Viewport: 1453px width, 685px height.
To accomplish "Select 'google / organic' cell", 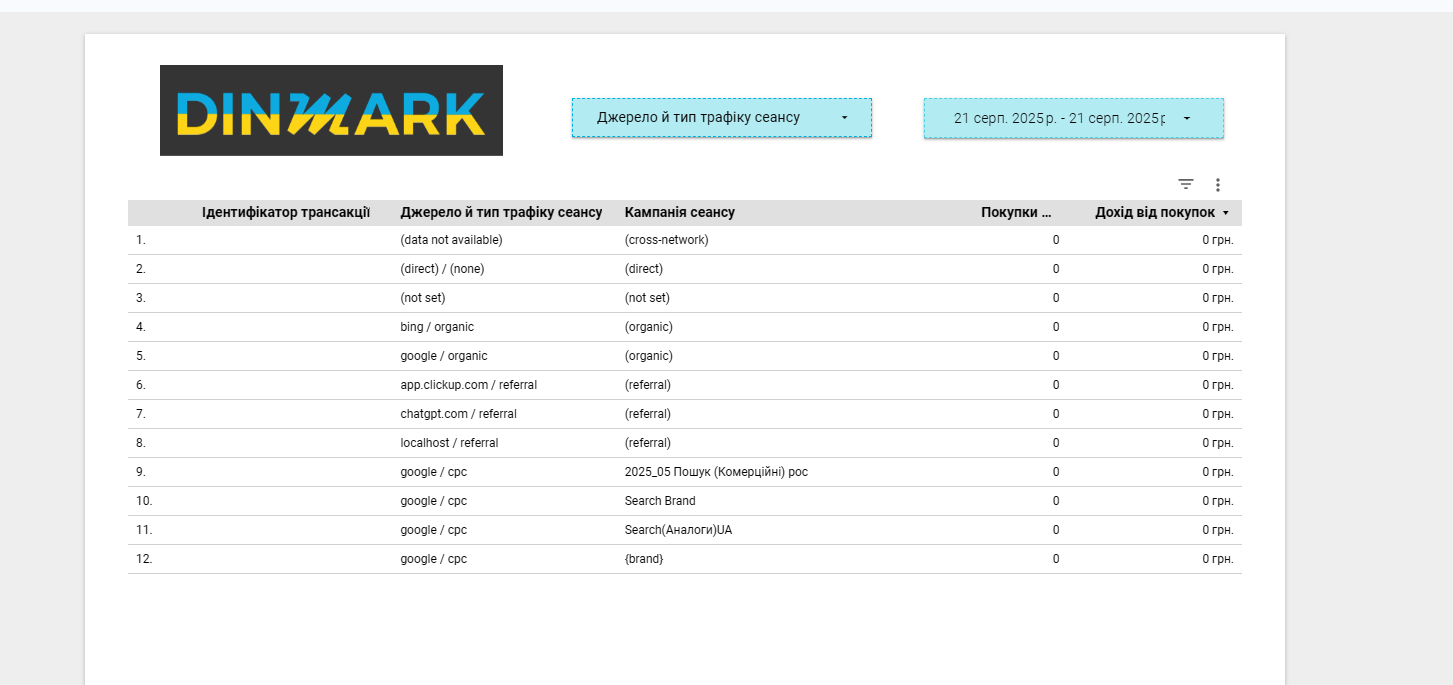I will (x=444, y=356).
